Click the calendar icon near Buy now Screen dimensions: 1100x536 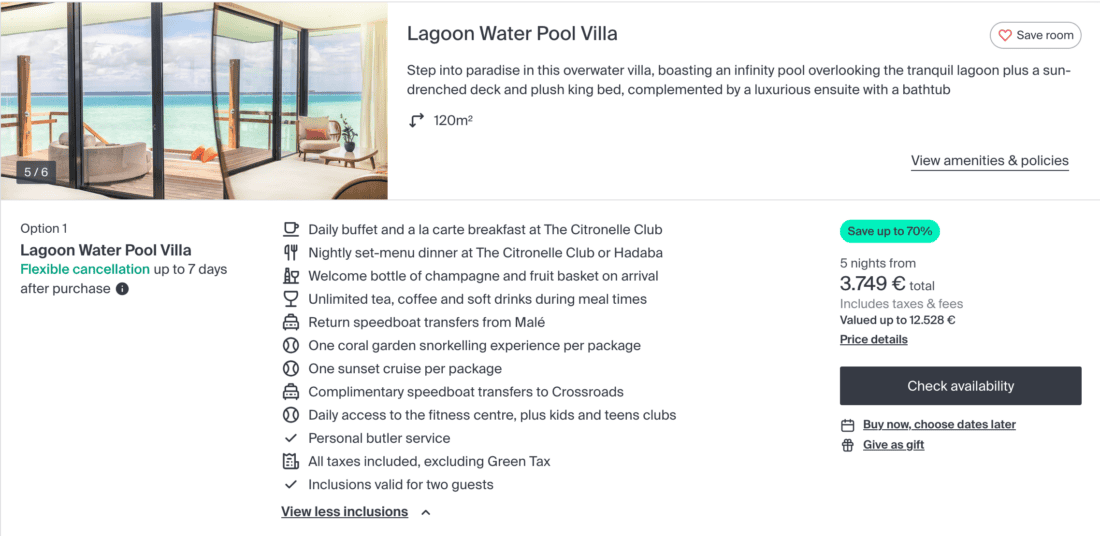tap(848, 425)
